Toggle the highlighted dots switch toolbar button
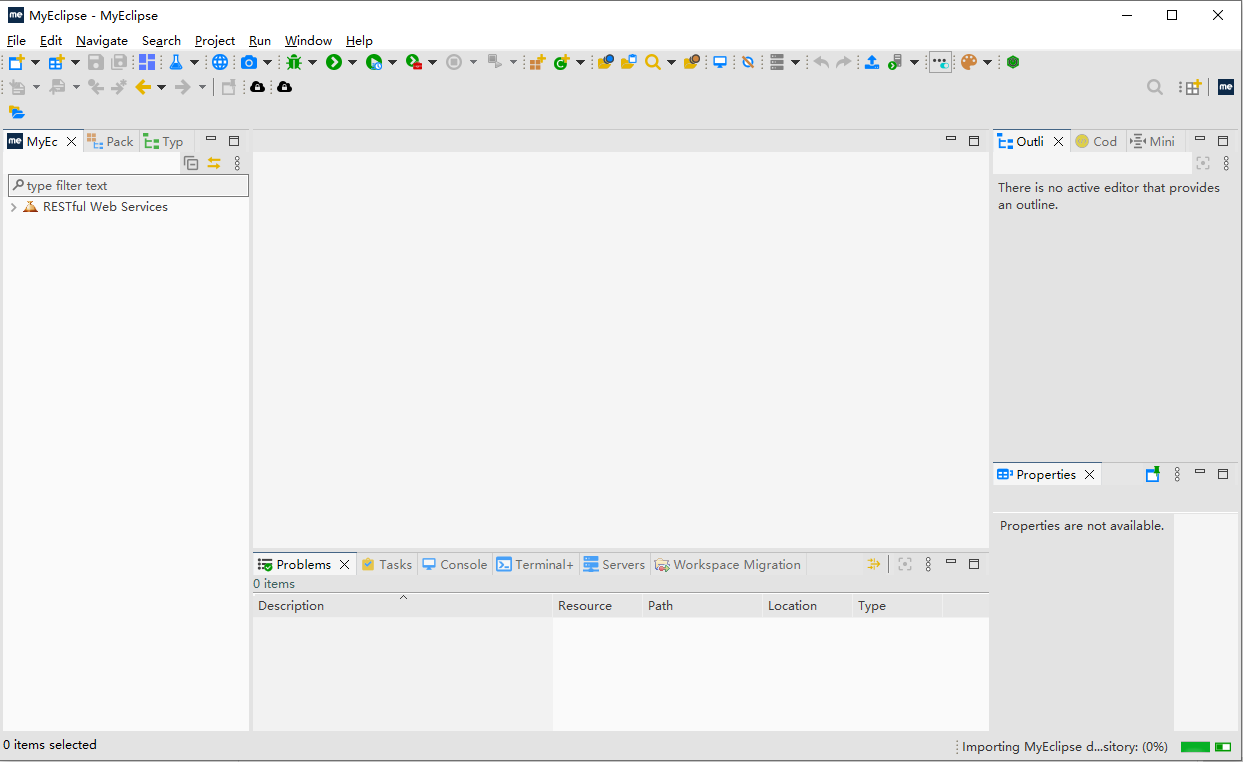Screen dimensions: 1243x762 click(x=940, y=62)
